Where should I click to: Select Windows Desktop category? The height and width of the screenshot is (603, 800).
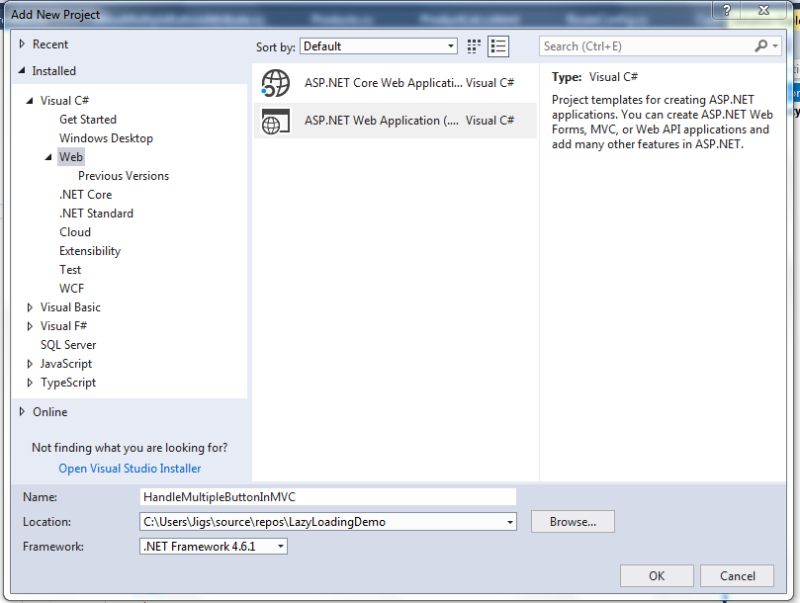106,138
